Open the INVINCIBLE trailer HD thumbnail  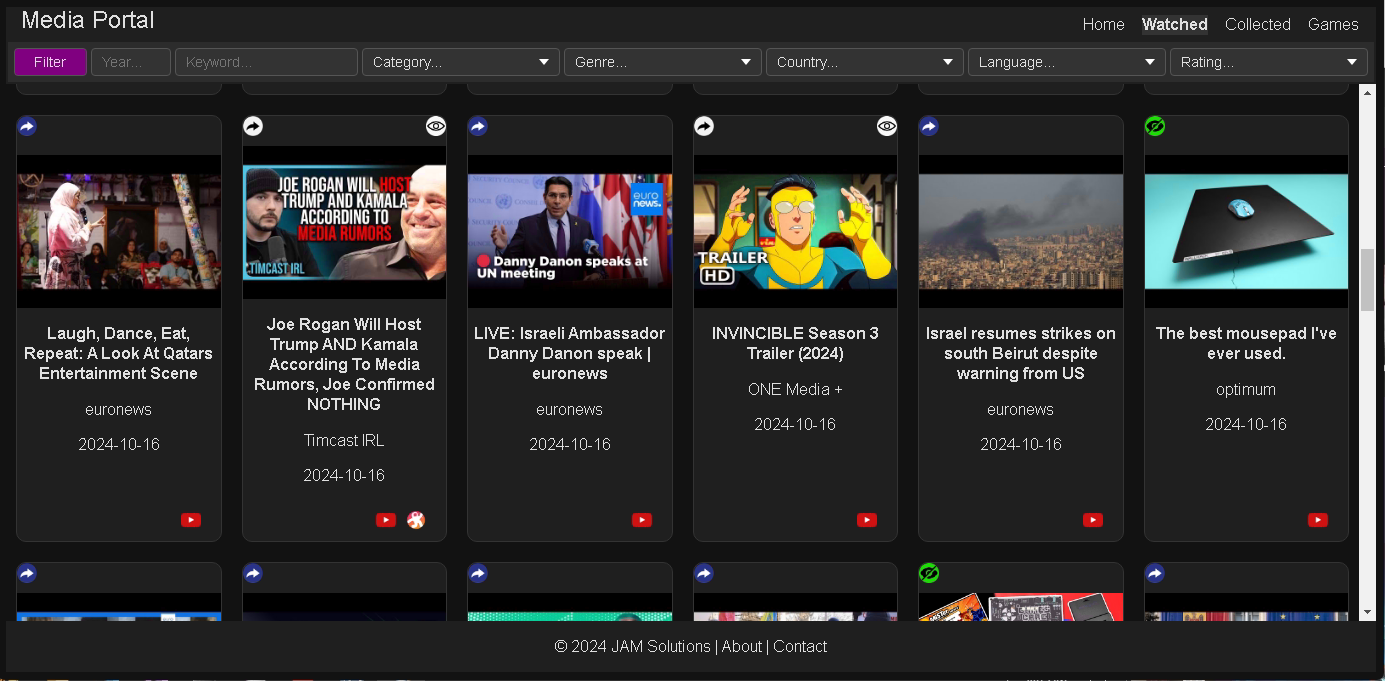pyautogui.click(x=795, y=231)
